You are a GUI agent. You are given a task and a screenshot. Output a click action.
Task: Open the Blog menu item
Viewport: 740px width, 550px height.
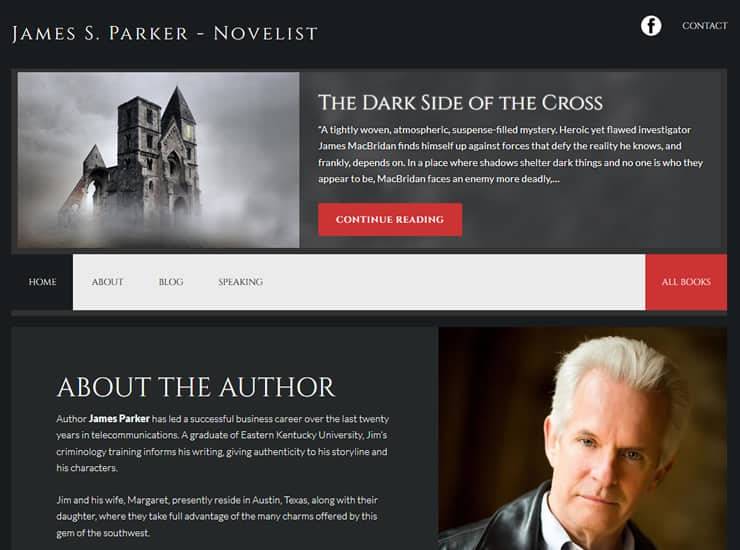point(171,282)
